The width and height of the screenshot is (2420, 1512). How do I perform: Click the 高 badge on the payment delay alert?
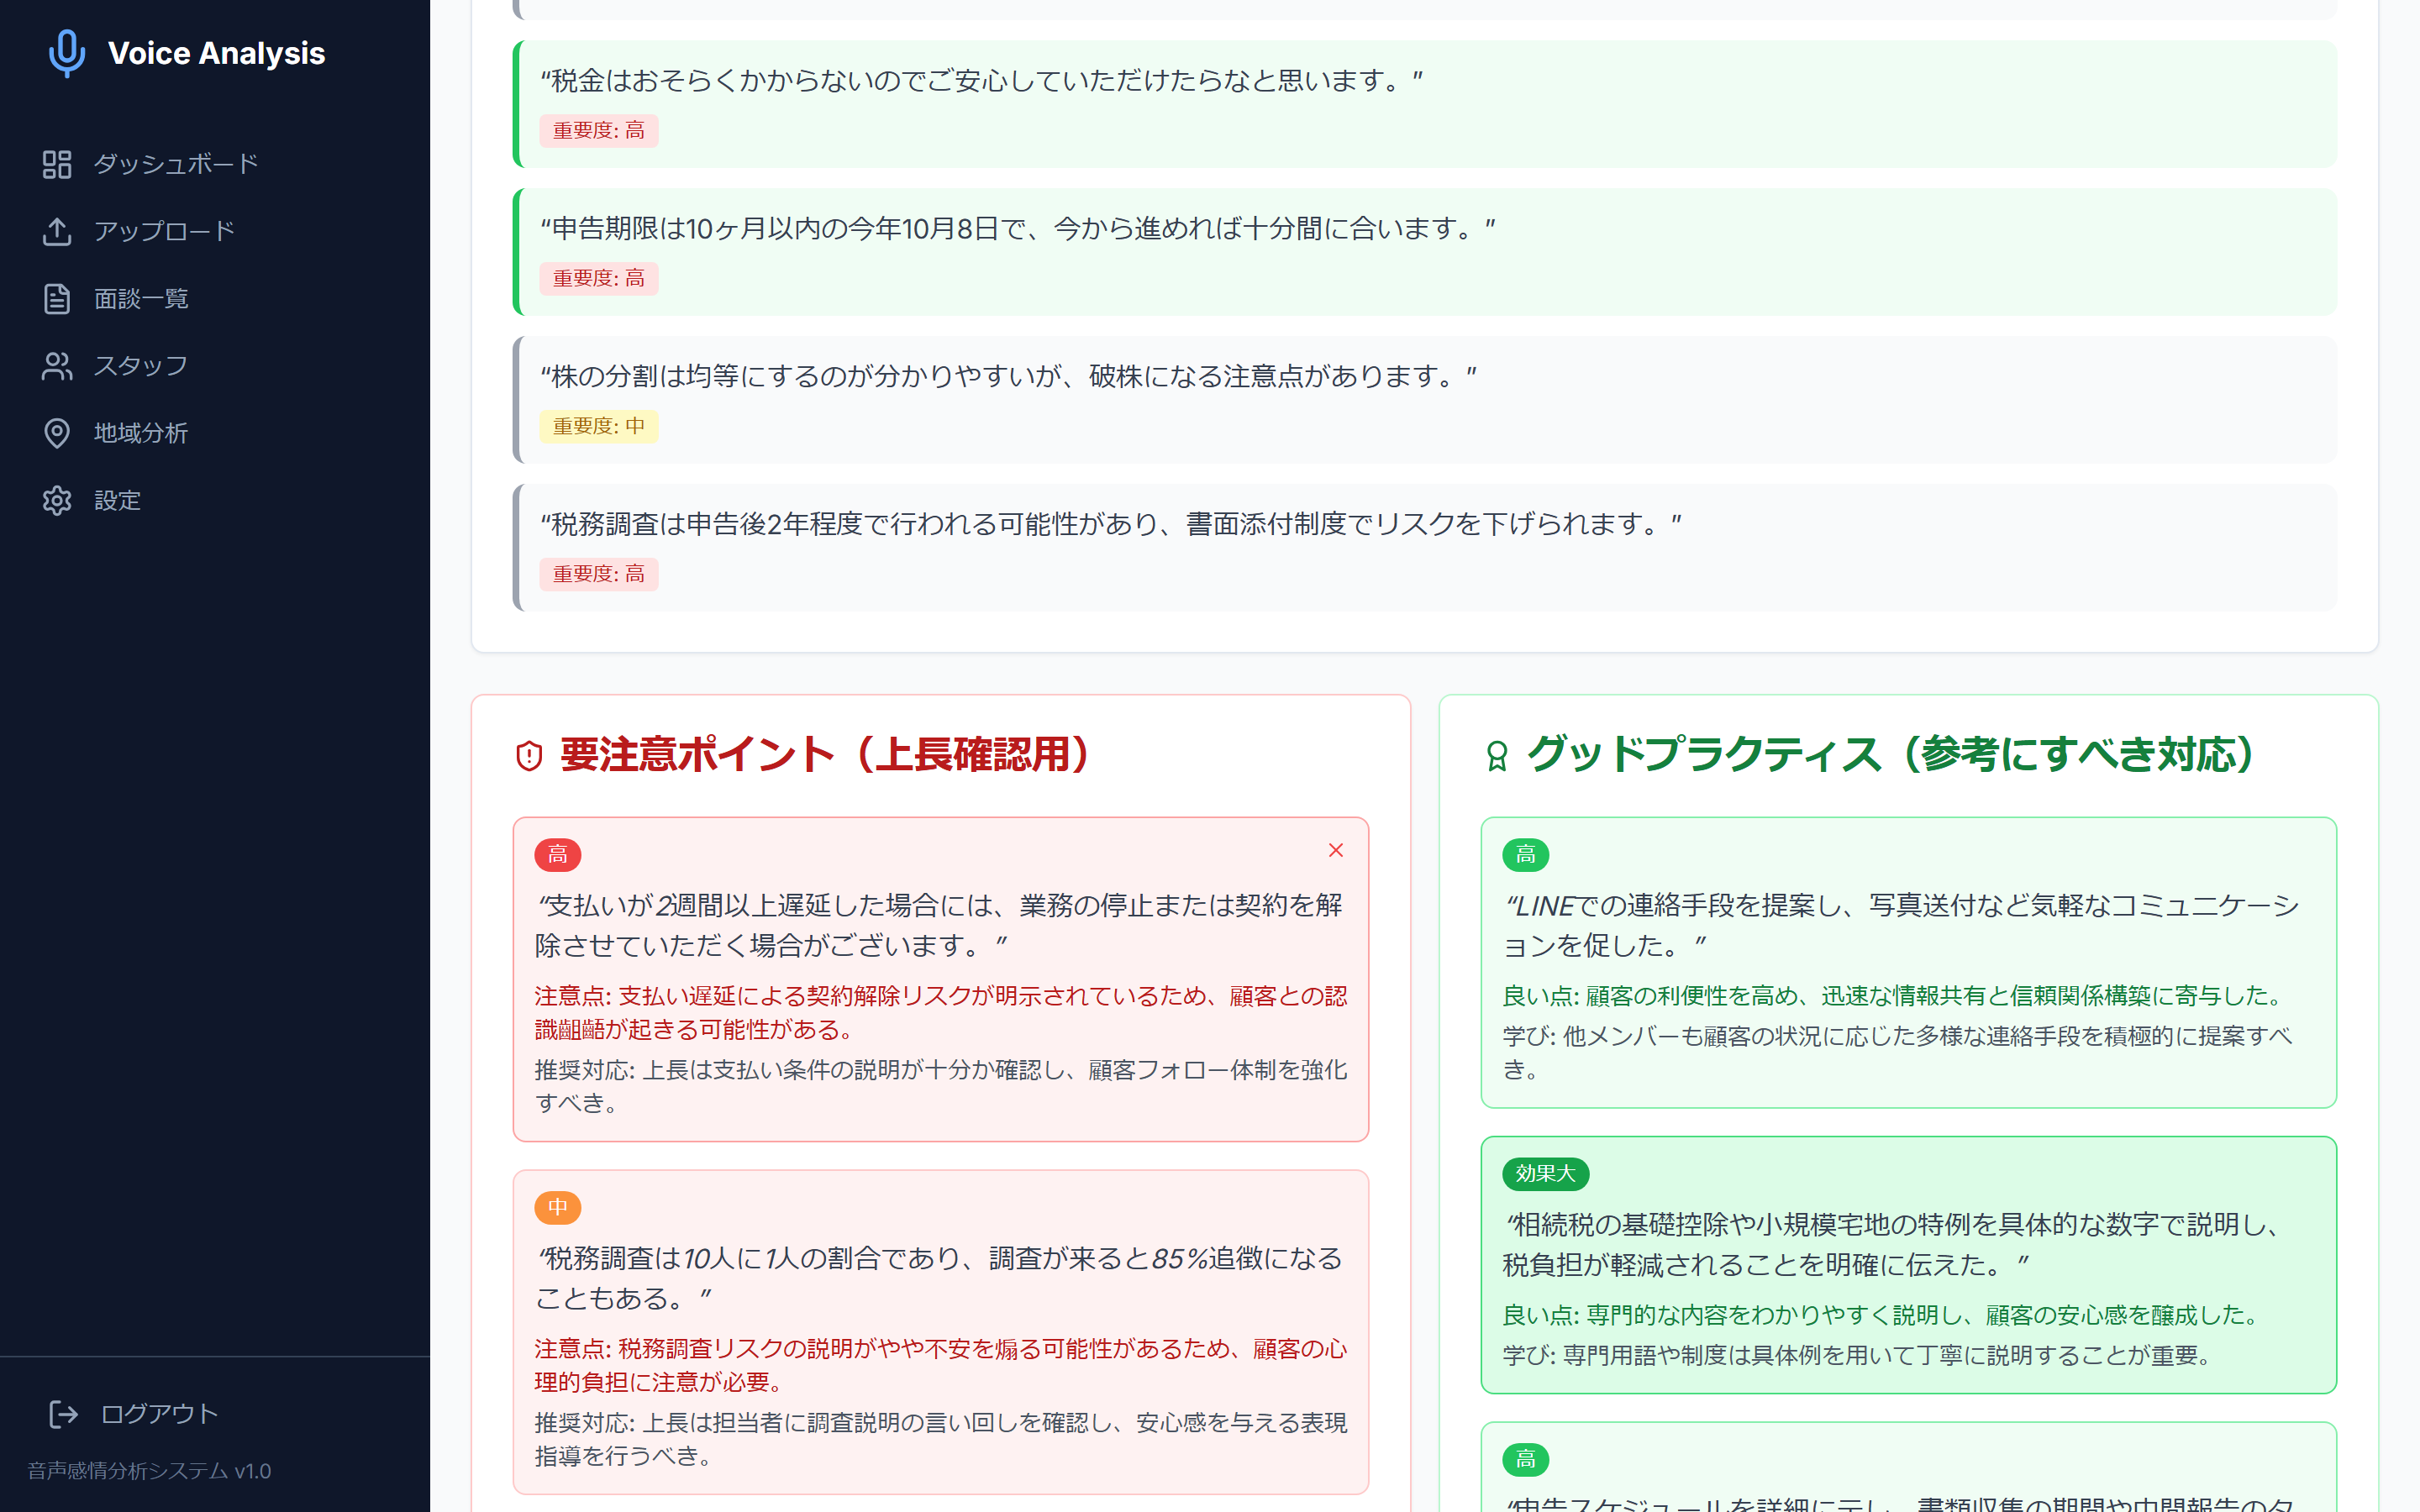click(557, 855)
